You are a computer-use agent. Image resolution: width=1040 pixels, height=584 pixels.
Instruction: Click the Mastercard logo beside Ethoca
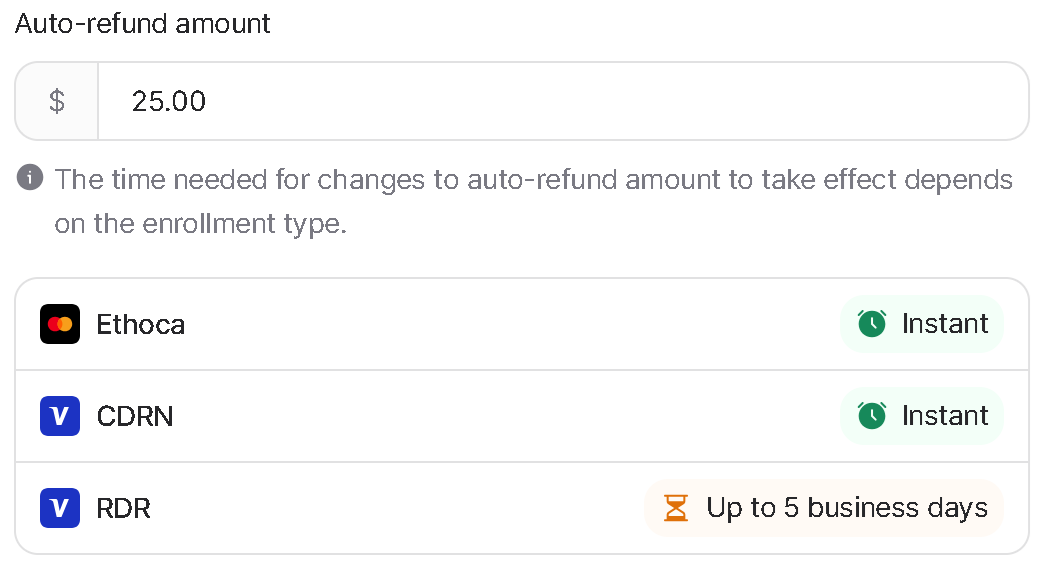point(60,324)
